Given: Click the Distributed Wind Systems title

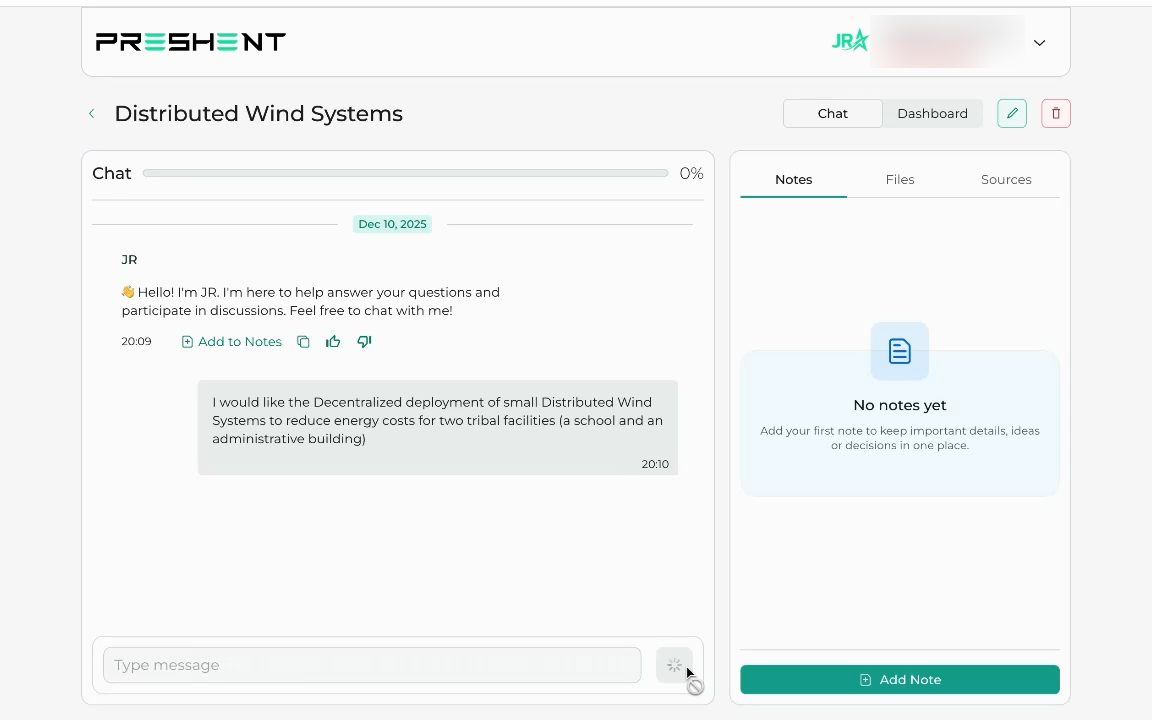Looking at the screenshot, I should (x=259, y=114).
